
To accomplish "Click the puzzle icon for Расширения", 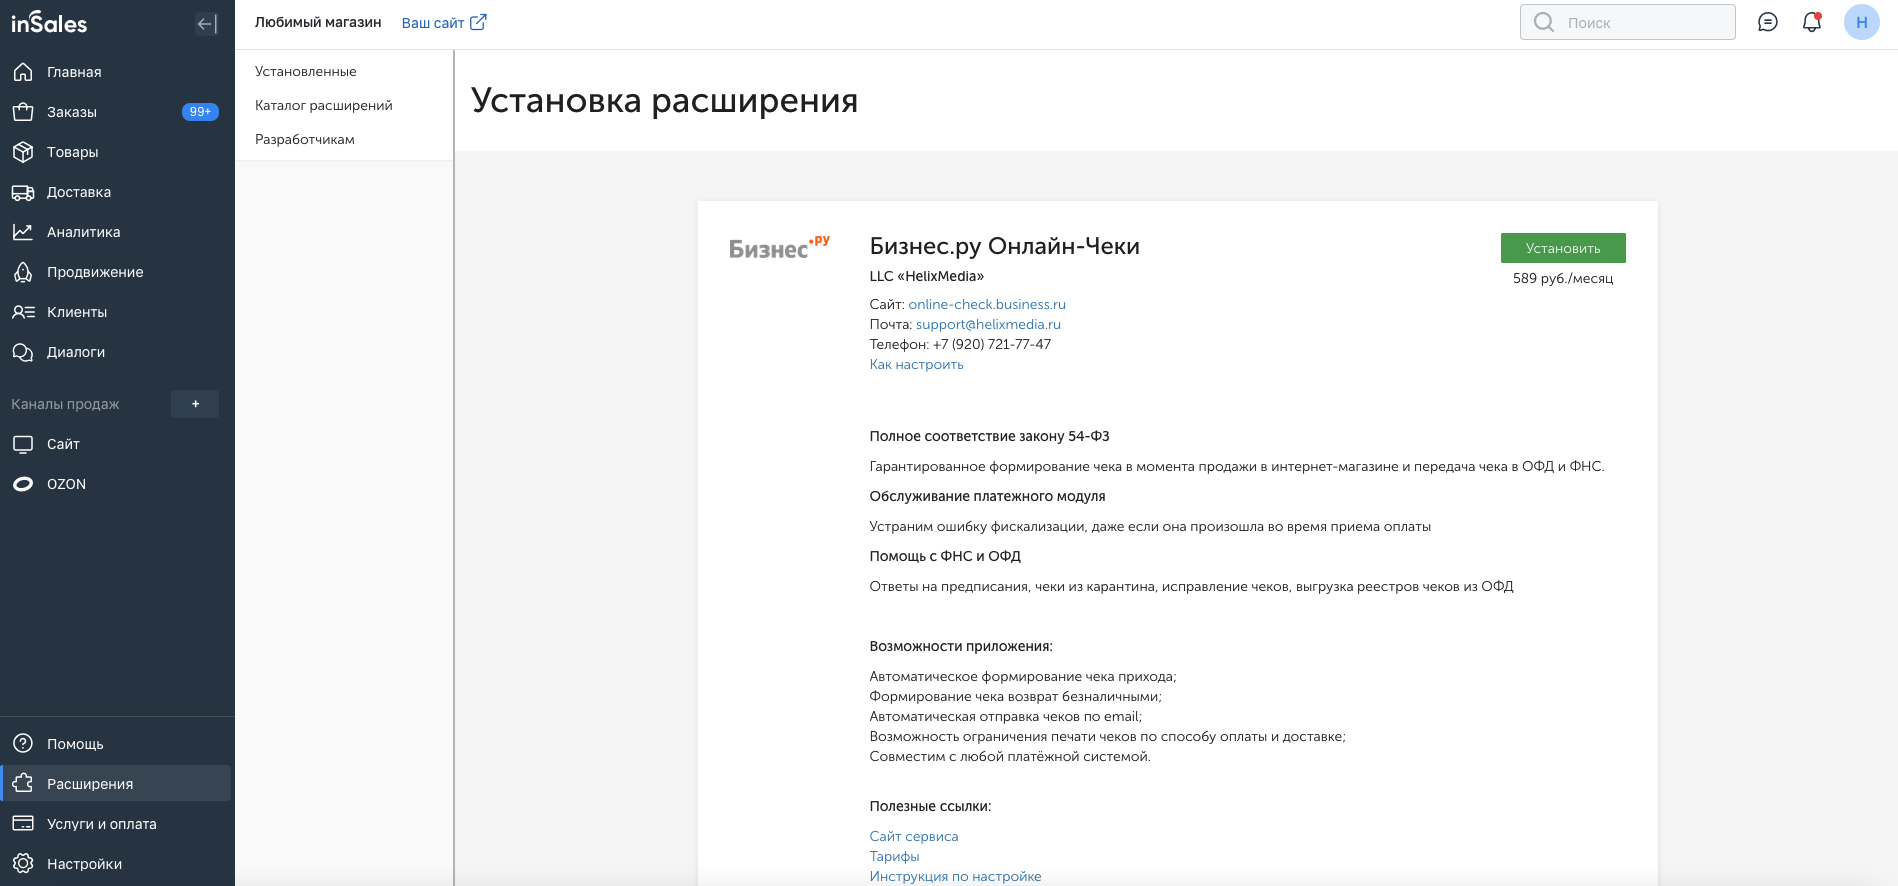I will click(x=23, y=784).
